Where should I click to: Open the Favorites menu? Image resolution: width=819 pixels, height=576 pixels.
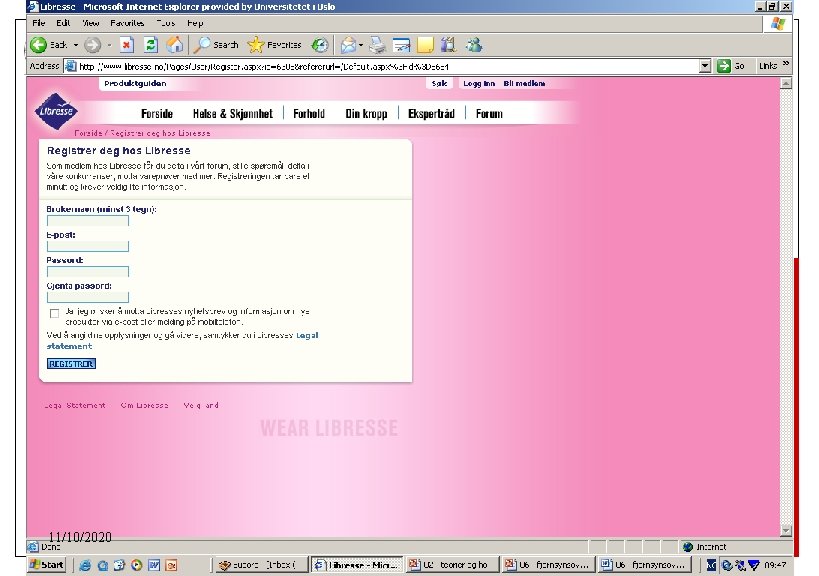(x=127, y=23)
